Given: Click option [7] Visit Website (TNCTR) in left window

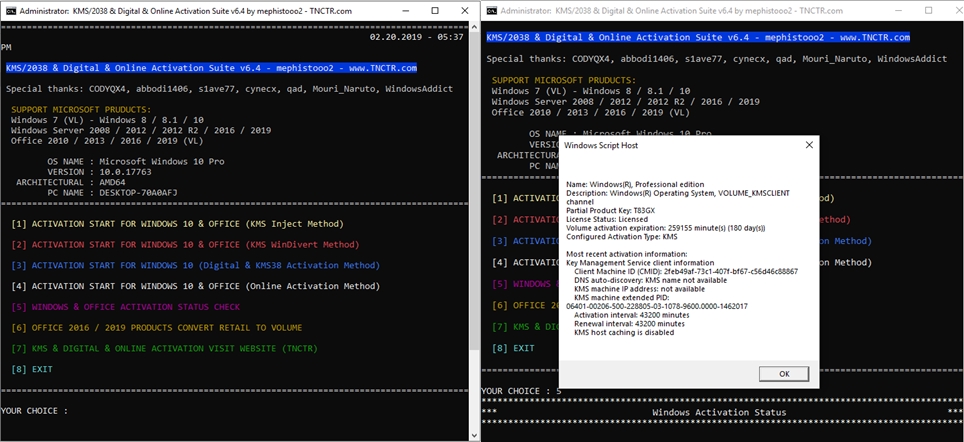Looking at the screenshot, I should (164, 349).
